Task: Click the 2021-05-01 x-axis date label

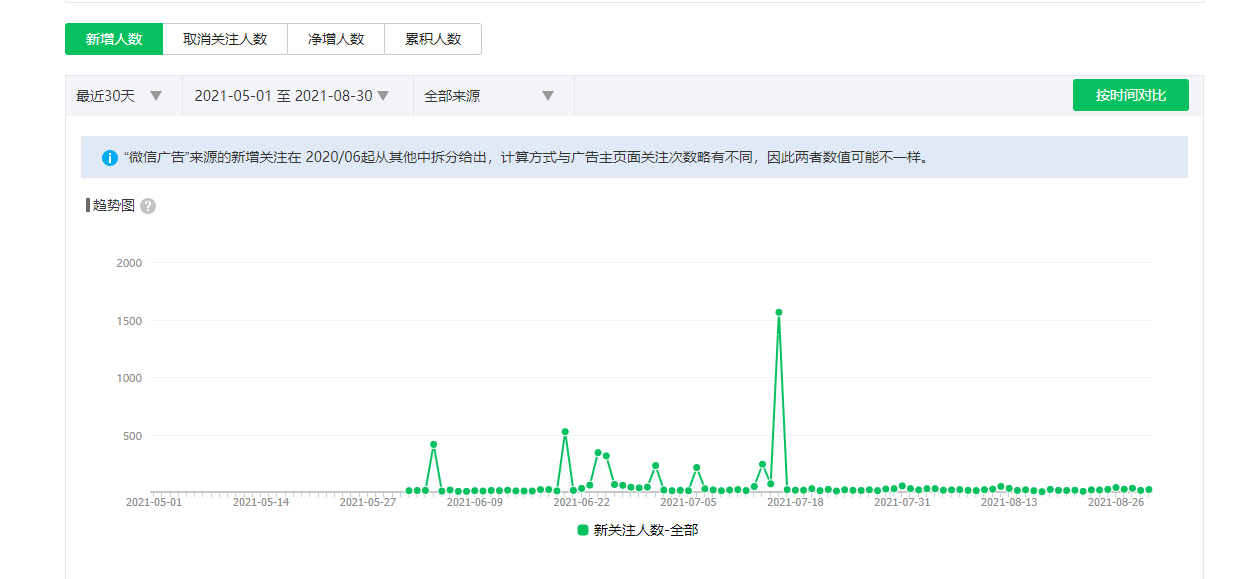Action: pos(154,503)
